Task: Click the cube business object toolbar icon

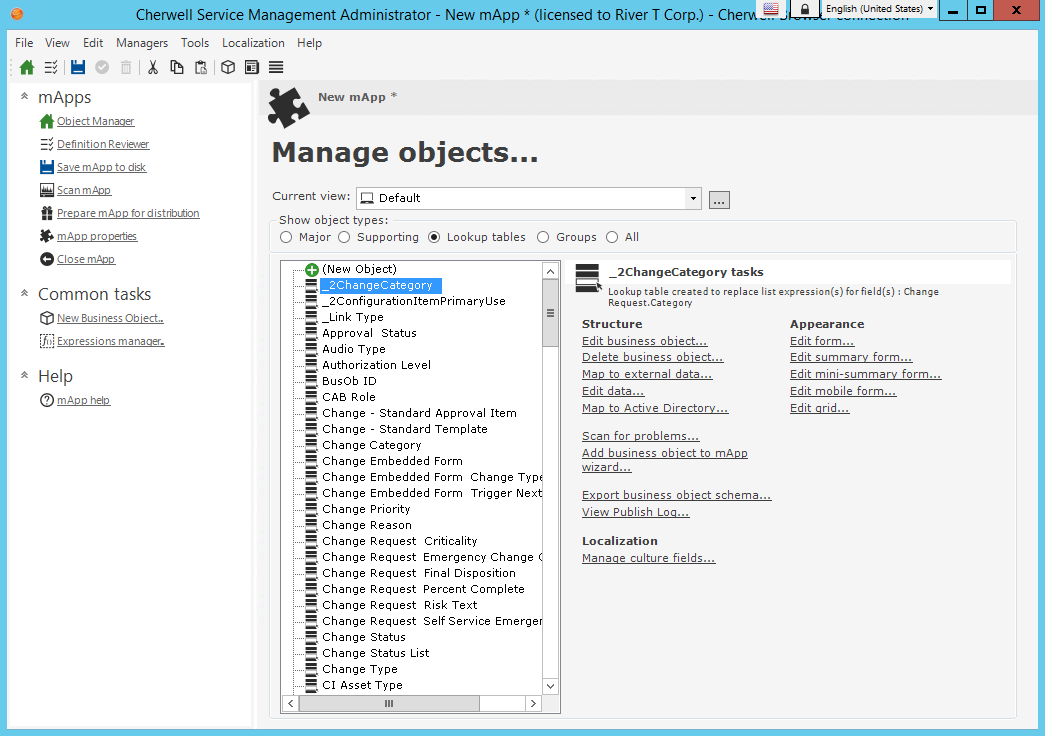Action: tap(228, 67)
